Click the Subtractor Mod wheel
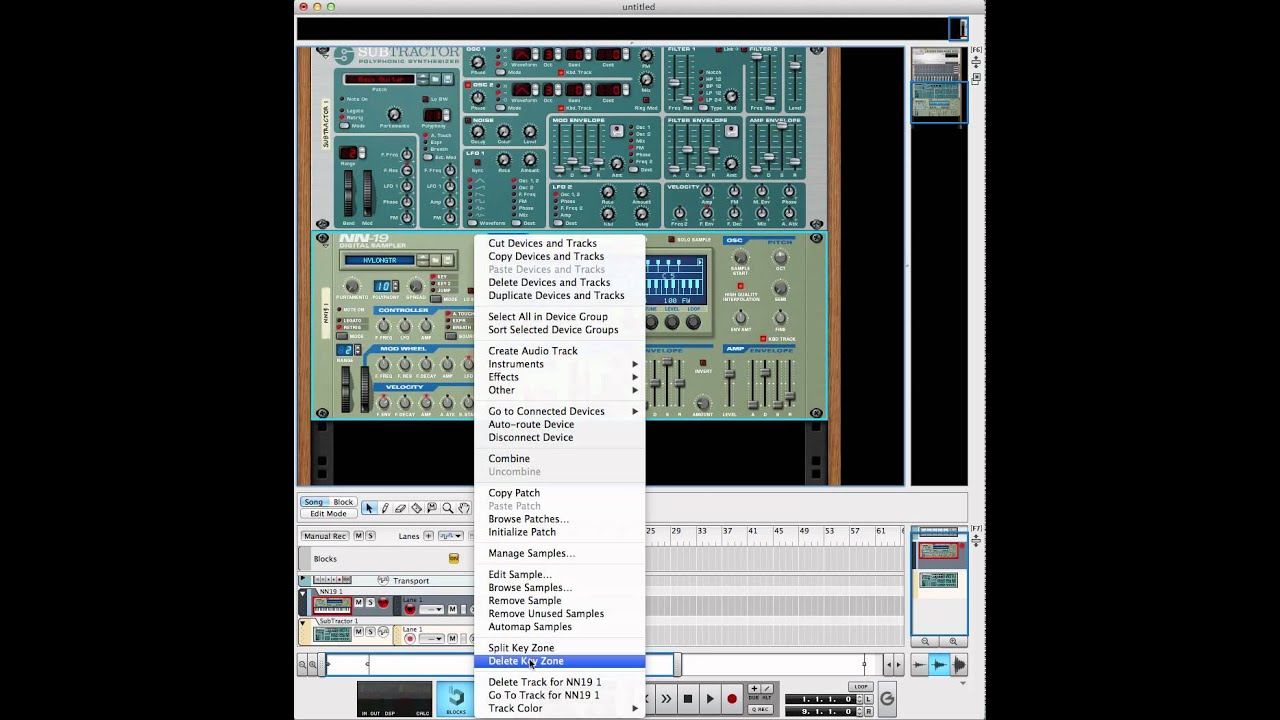The image size is (1280, 720). click(367, 193)
